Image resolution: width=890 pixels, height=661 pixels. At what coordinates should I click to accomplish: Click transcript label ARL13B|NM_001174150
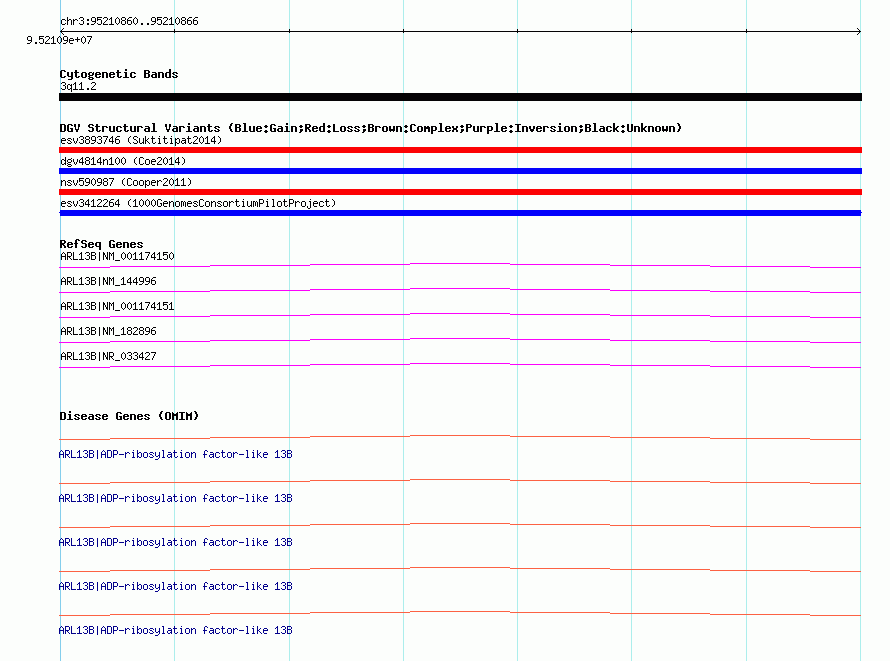(x=117, y=256)
